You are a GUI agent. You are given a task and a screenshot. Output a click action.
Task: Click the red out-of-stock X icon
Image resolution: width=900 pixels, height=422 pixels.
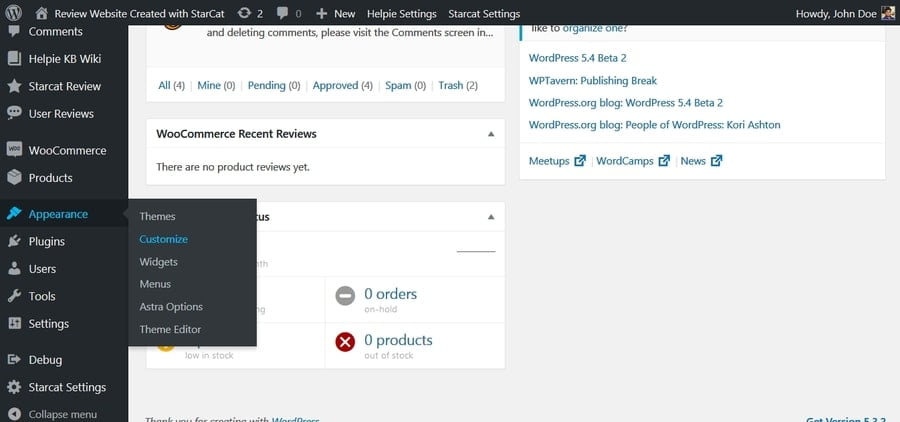pyautogui.click(x=345, y=343)
